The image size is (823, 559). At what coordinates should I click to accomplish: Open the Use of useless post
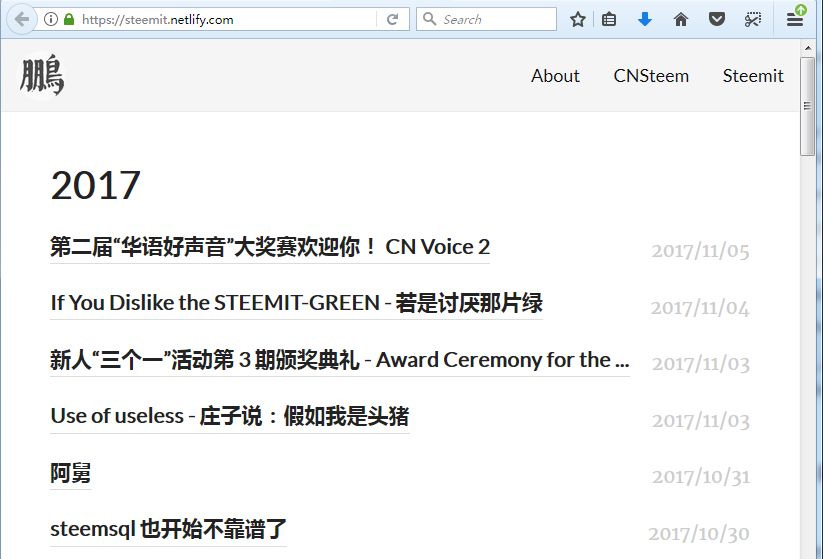click(229, 416)
